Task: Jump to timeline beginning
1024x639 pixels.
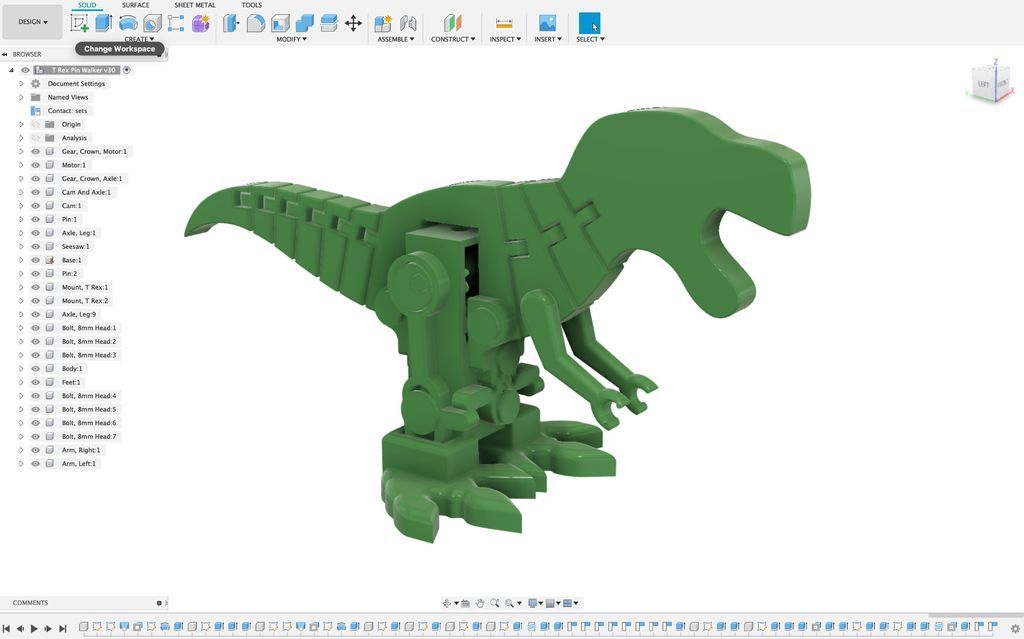Action: pyautogui.click(x=7, y=629)
